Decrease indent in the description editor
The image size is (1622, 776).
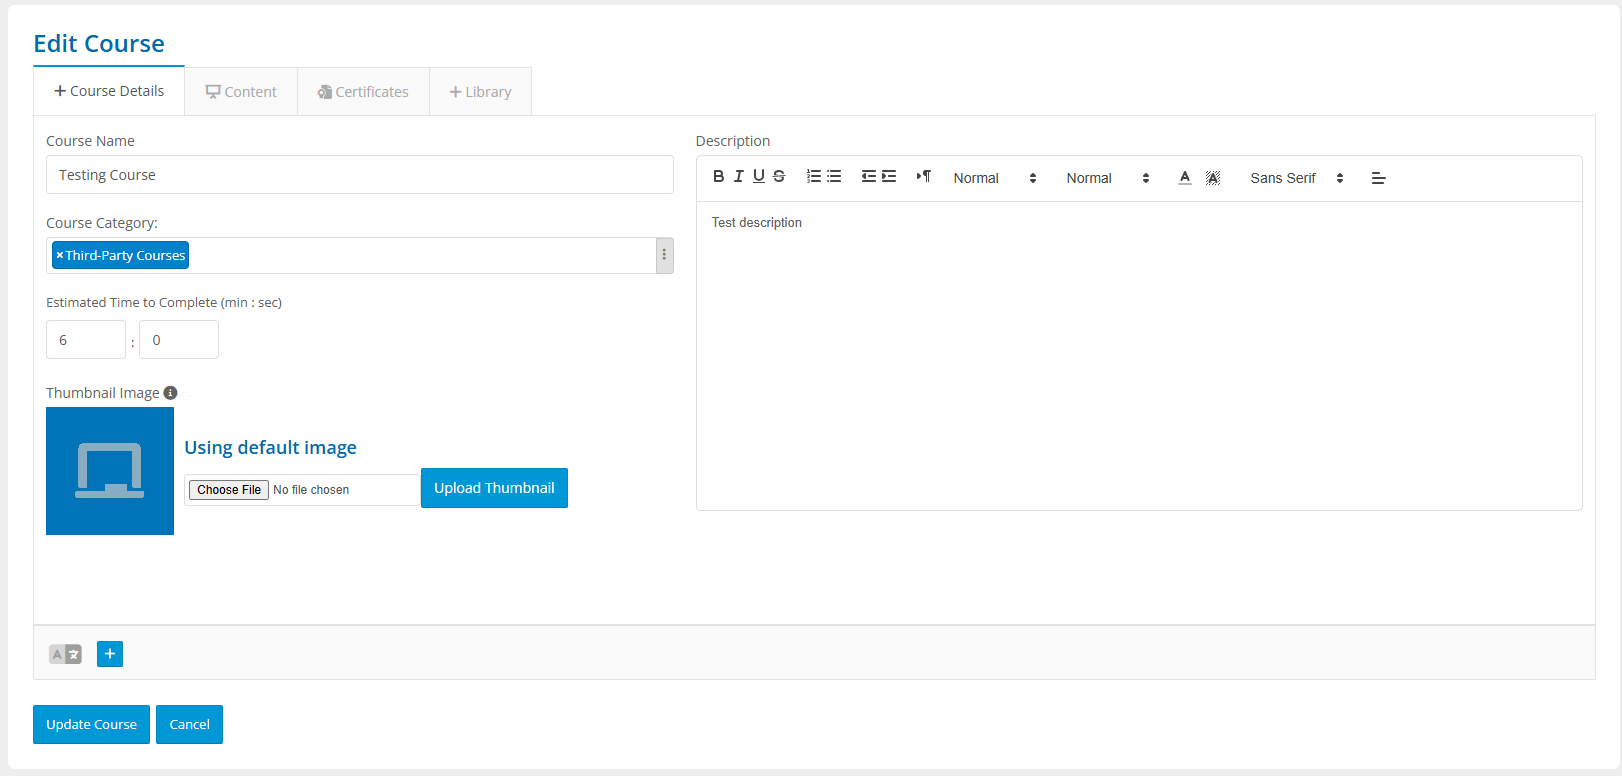click(x=869, y=177)
